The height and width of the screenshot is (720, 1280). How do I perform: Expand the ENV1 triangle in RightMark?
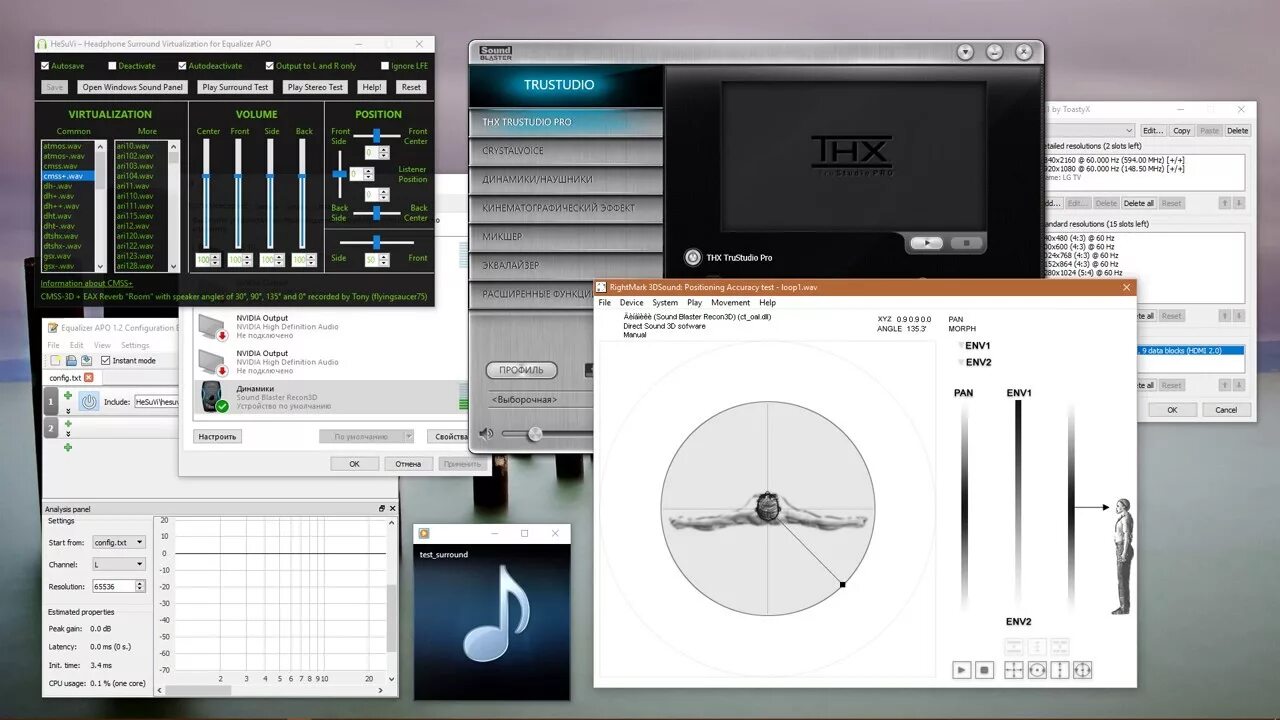(961, 345)
